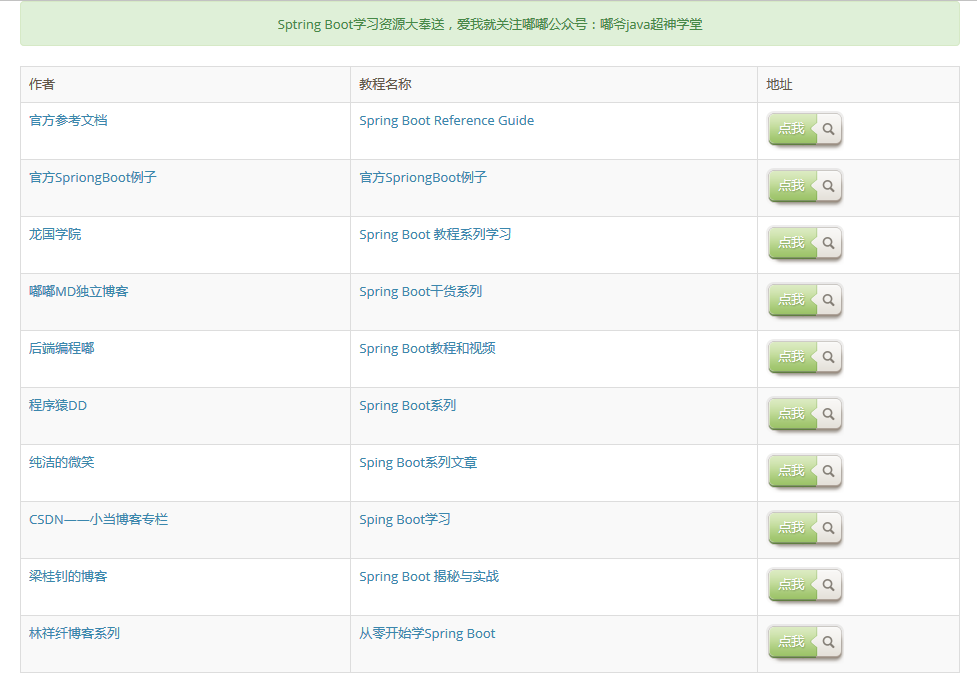The image size is (977, 681).
Task: Open the Spring Boot Reference Guide link
Action: 446,121
